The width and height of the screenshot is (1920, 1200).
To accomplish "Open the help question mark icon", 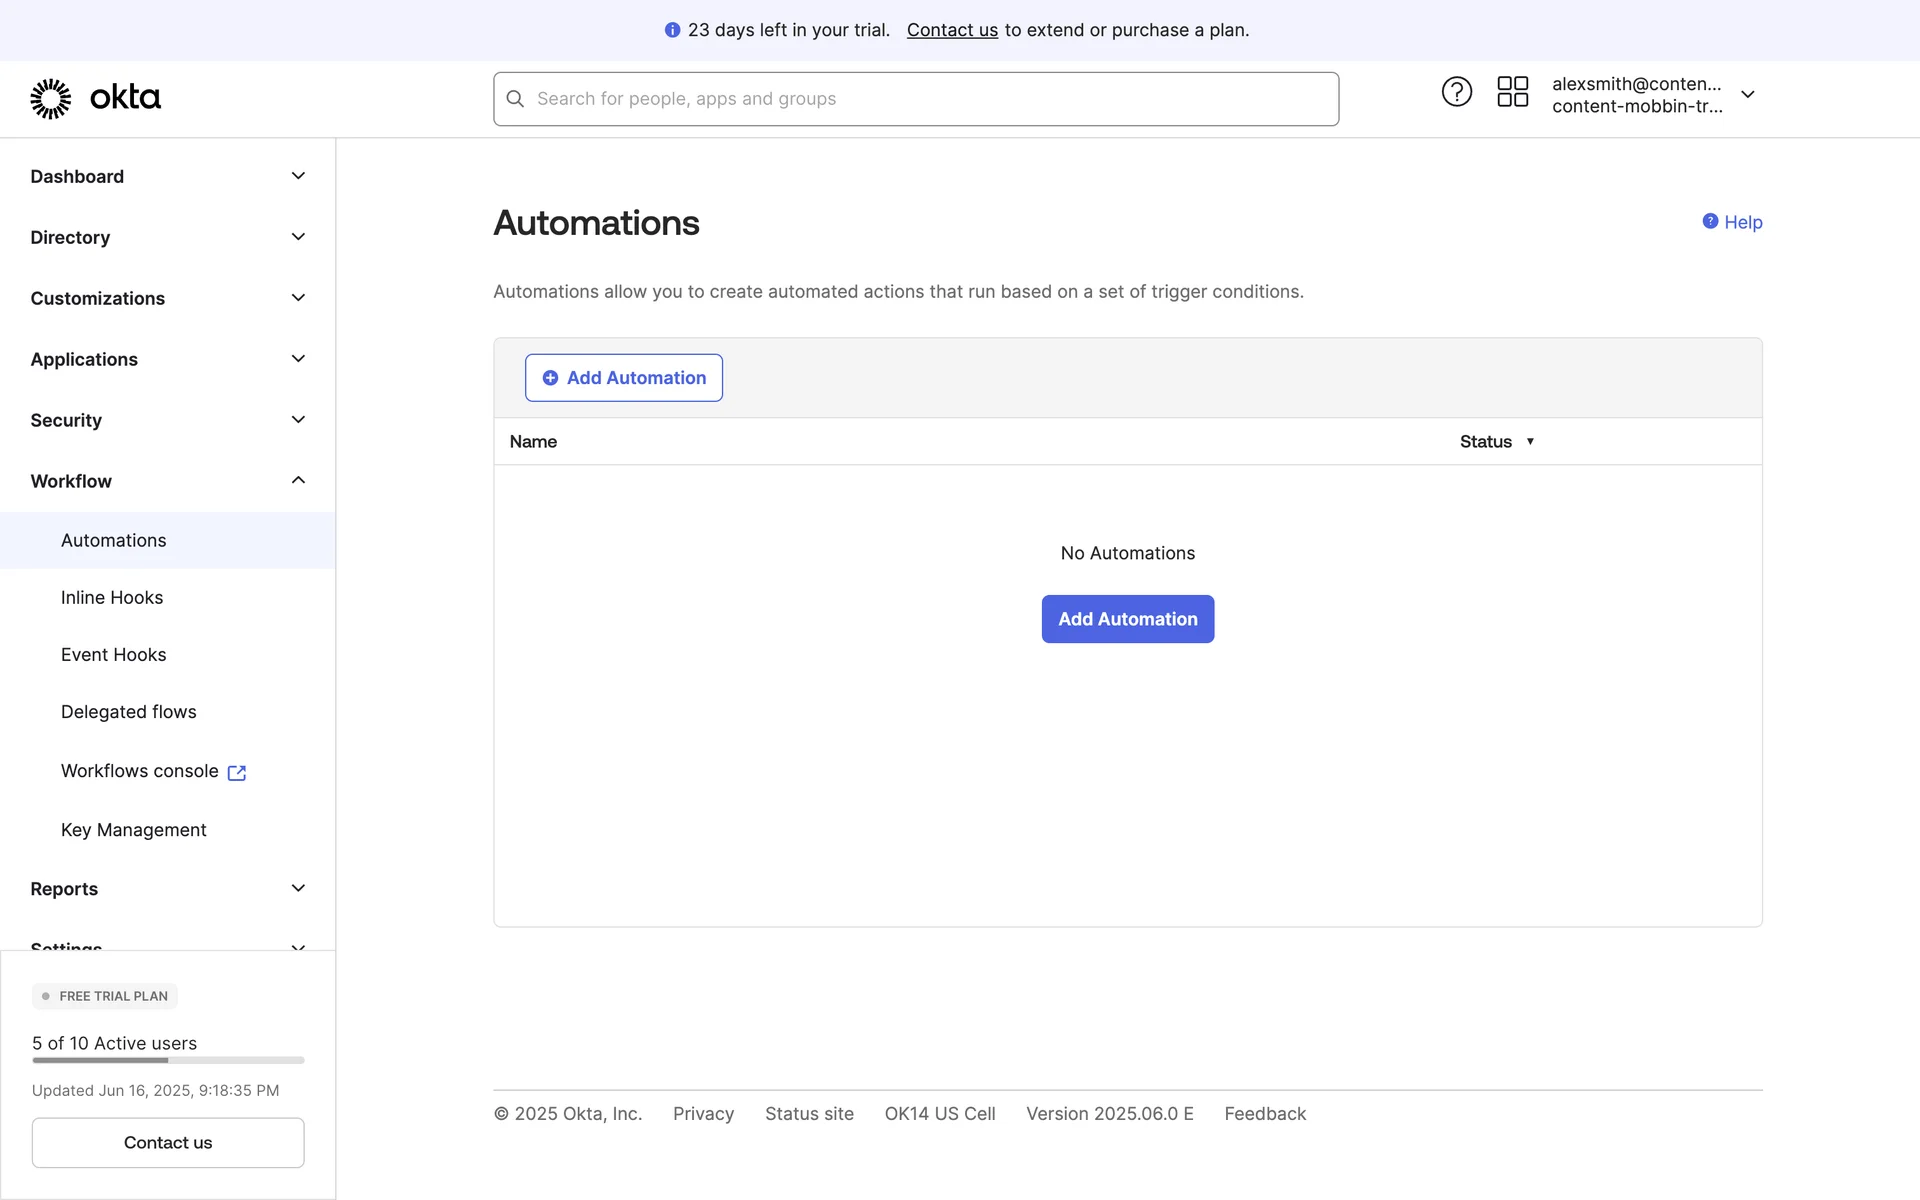I will click(x=1456, y=92).
